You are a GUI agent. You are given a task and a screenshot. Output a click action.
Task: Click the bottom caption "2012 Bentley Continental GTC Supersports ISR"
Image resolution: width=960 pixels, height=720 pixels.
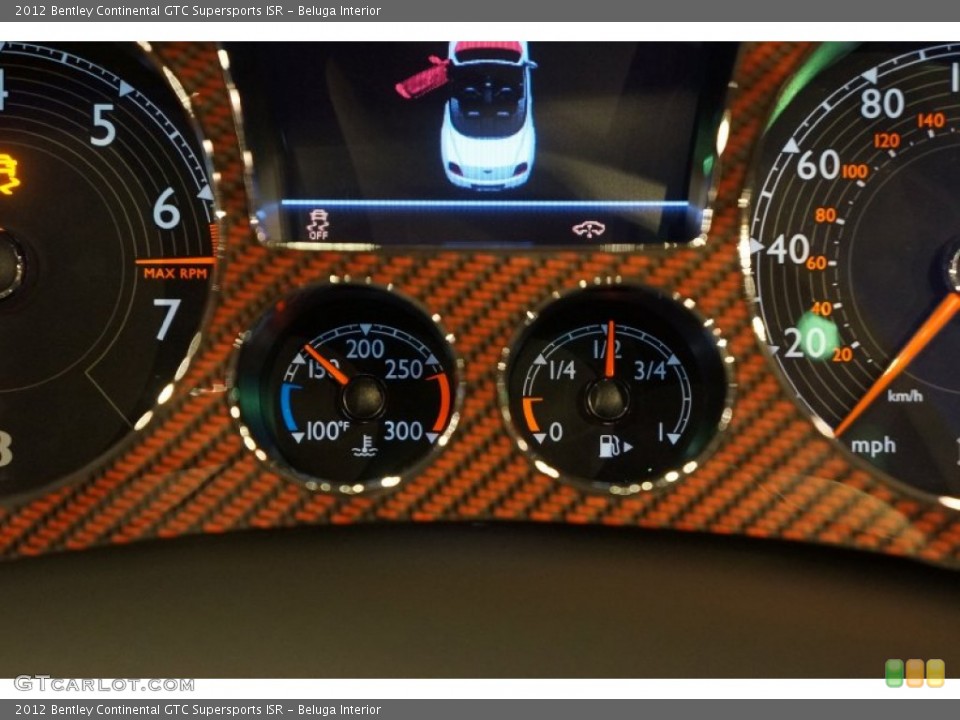(149, 710)
